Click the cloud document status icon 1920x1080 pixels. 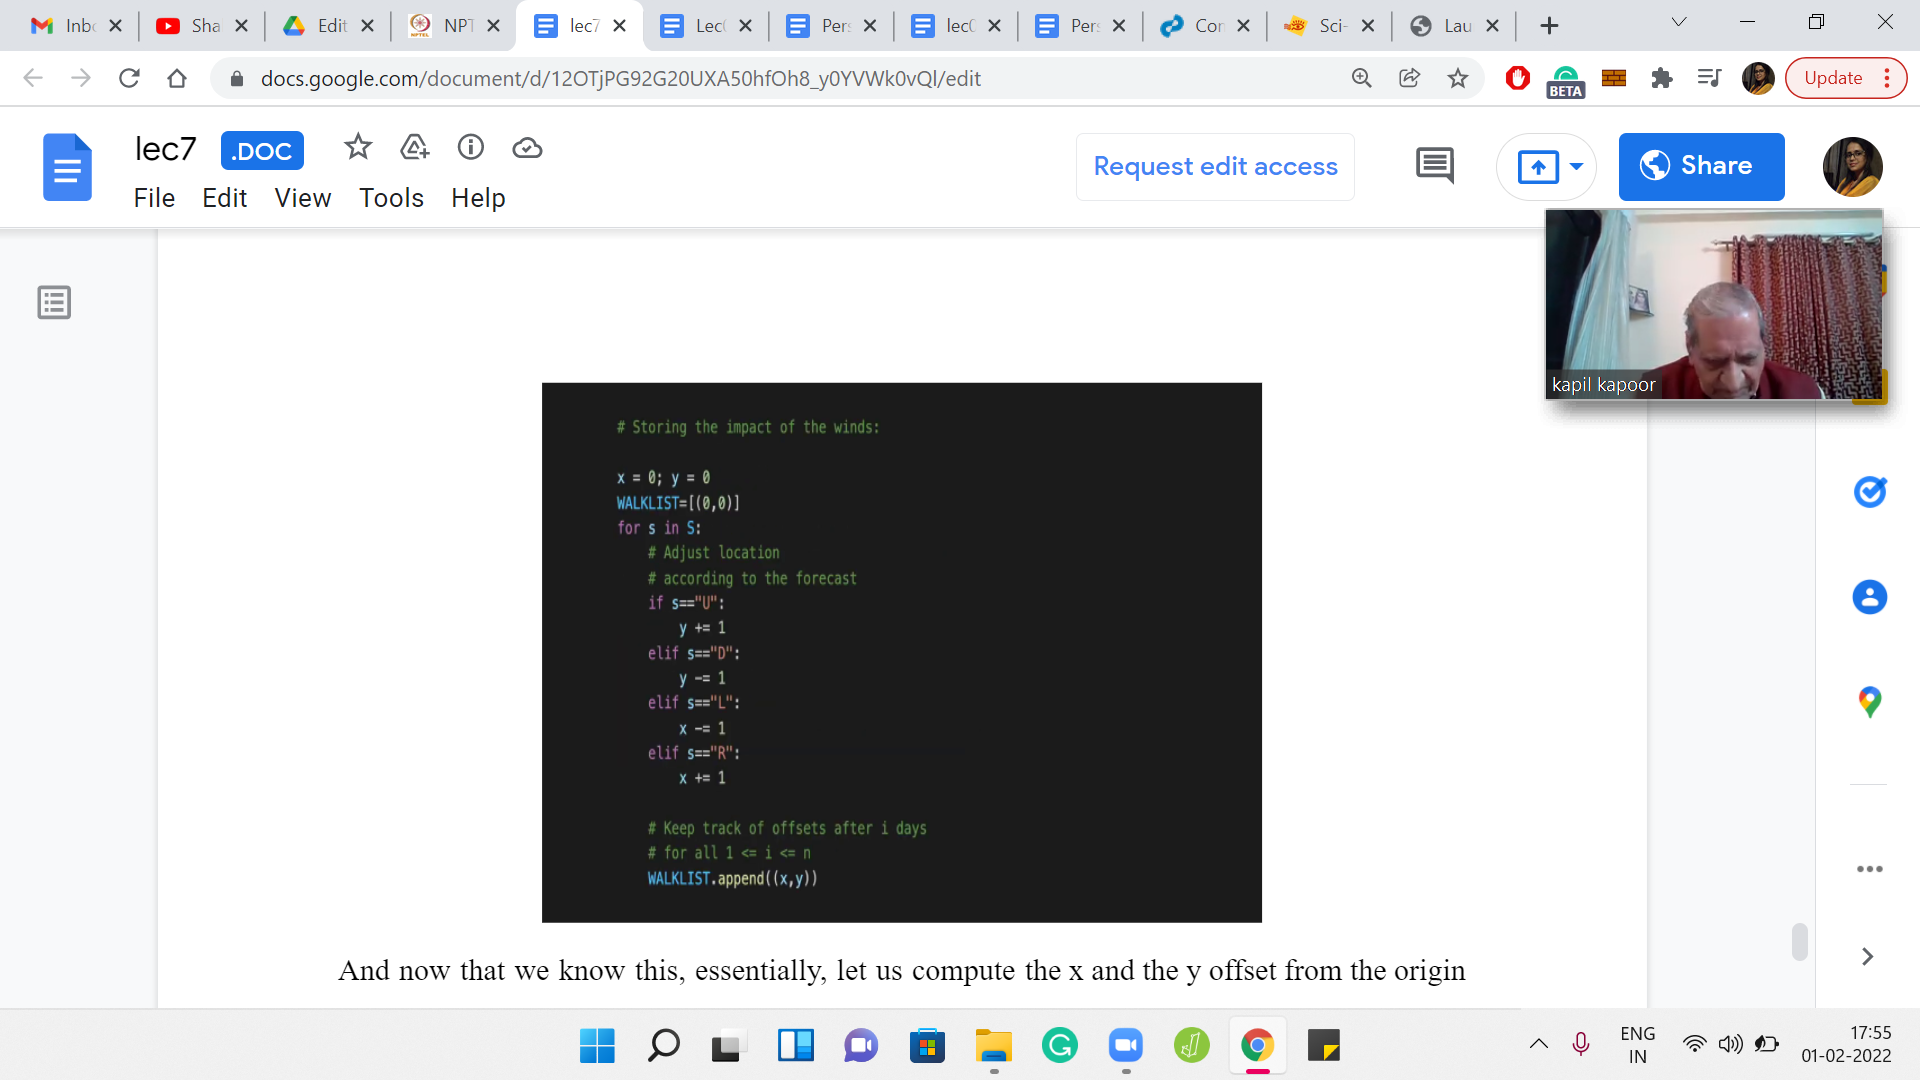click(x=527, y=148)
